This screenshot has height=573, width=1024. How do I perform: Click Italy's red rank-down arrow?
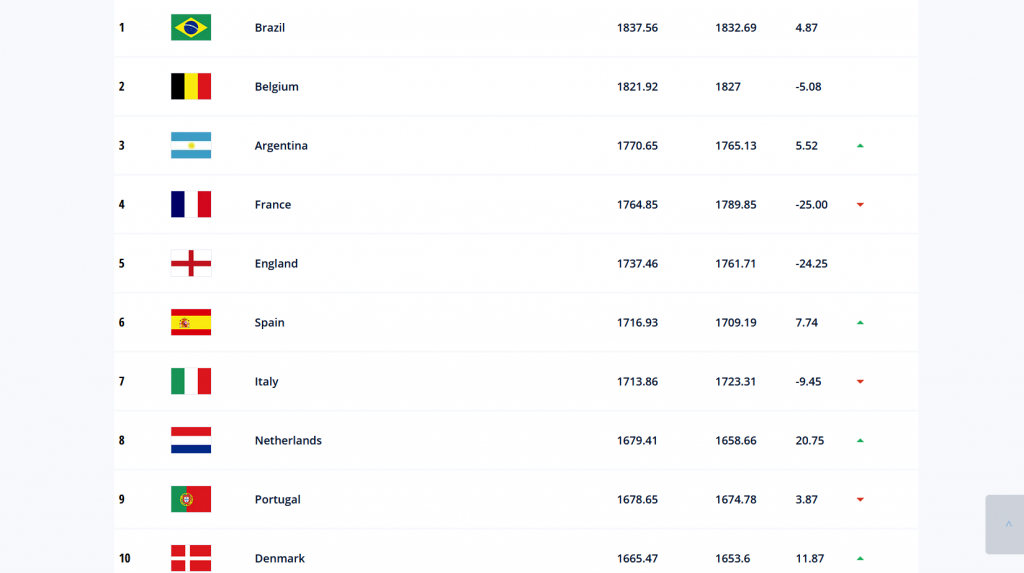tap(860, 382)
